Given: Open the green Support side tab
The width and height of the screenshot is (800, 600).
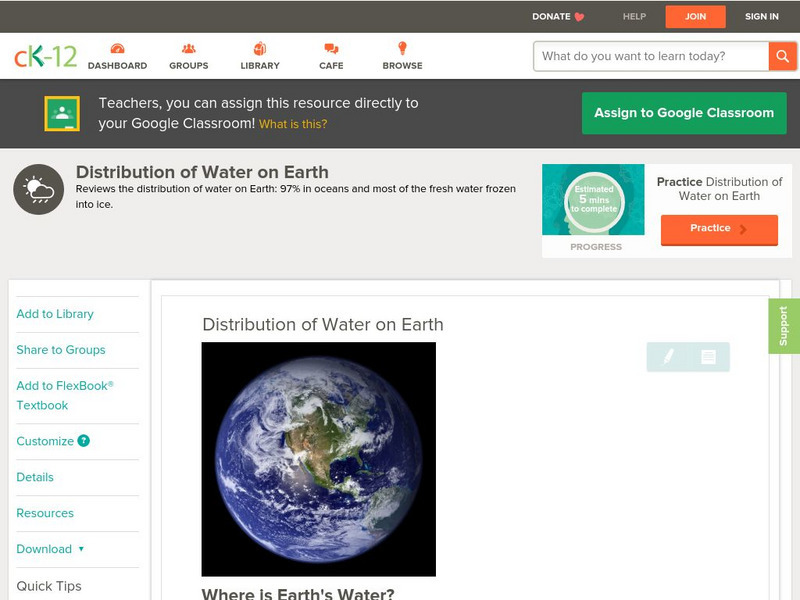Looking at the screenshot, I should coord(784,326).
